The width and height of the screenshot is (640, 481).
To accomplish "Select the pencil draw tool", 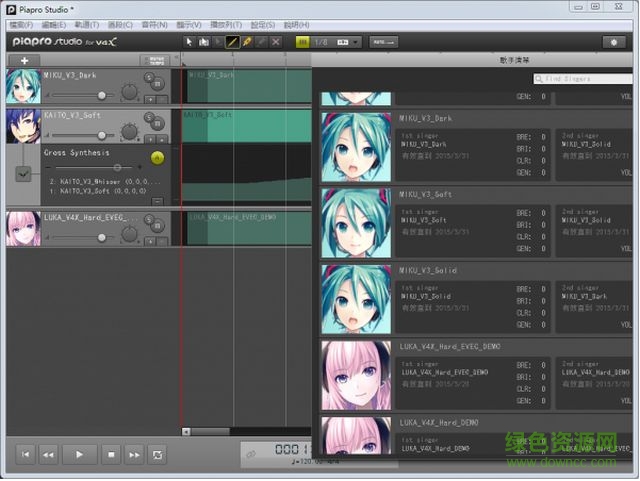I will coord(231,42).
